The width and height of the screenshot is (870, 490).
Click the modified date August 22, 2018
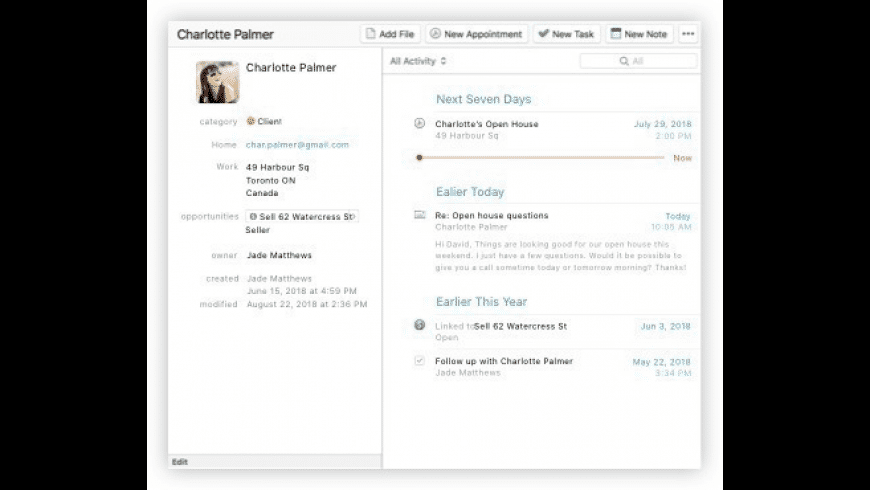[x=307, y=304]
